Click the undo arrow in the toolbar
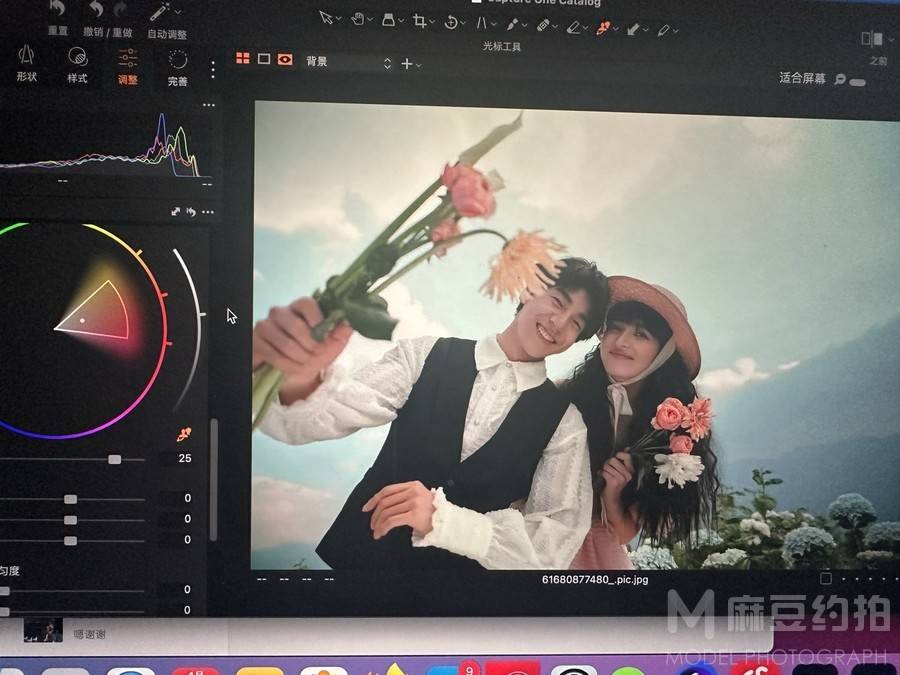900x675 pixels. coord(97,9)
